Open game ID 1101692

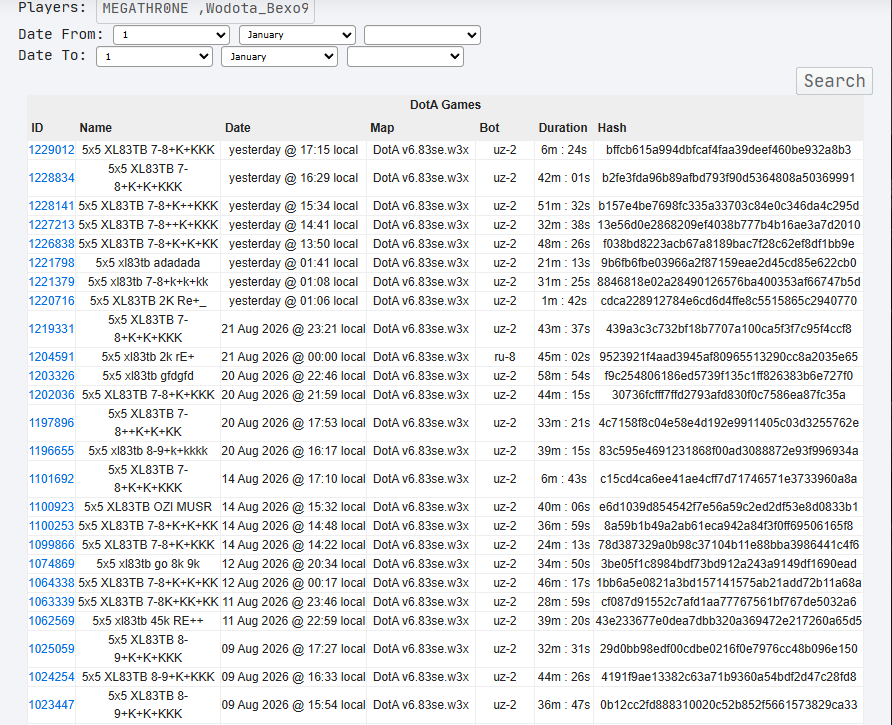[51, 479]
